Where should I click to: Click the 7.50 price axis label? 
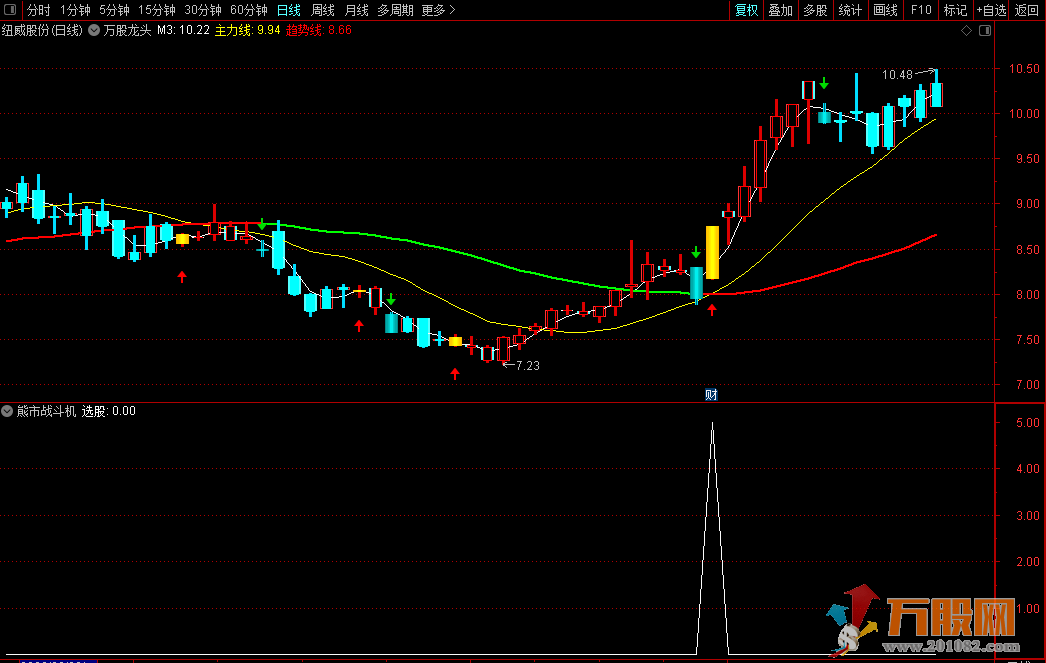[1027, 340]
